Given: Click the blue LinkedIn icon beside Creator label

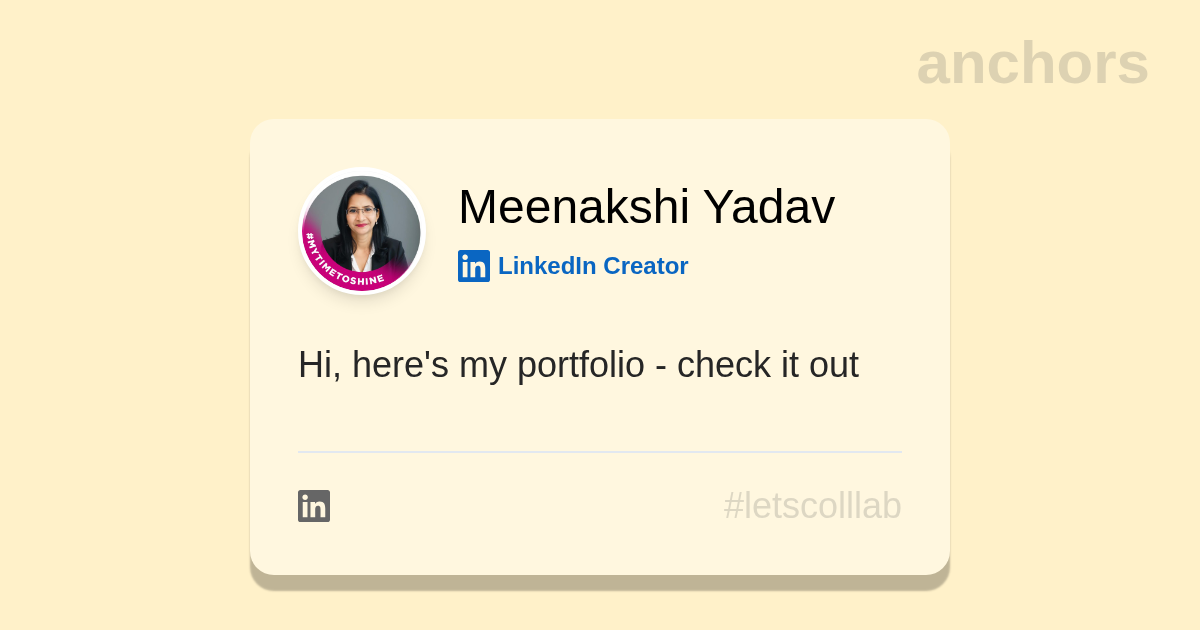Looking at the screenshot, I should [x=474, y=266].
